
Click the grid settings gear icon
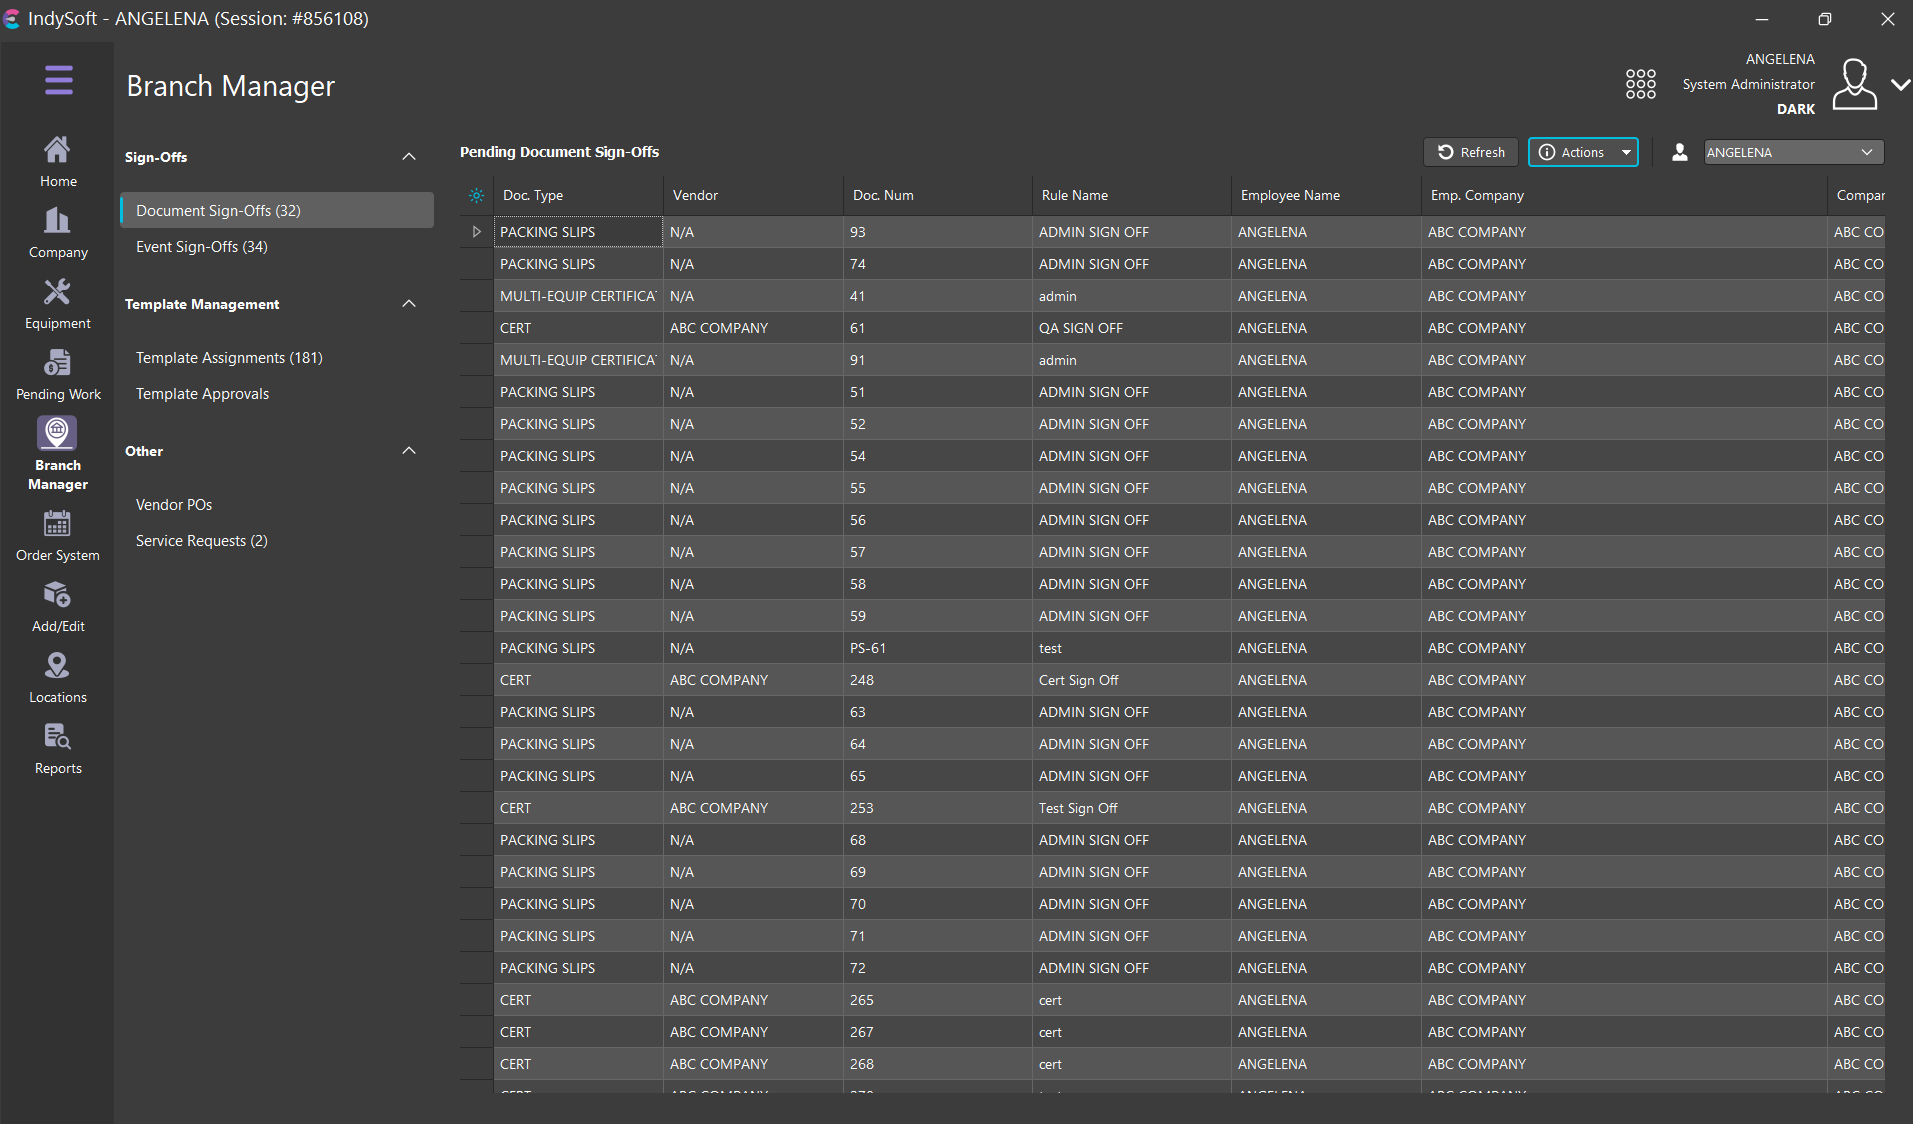477,196
